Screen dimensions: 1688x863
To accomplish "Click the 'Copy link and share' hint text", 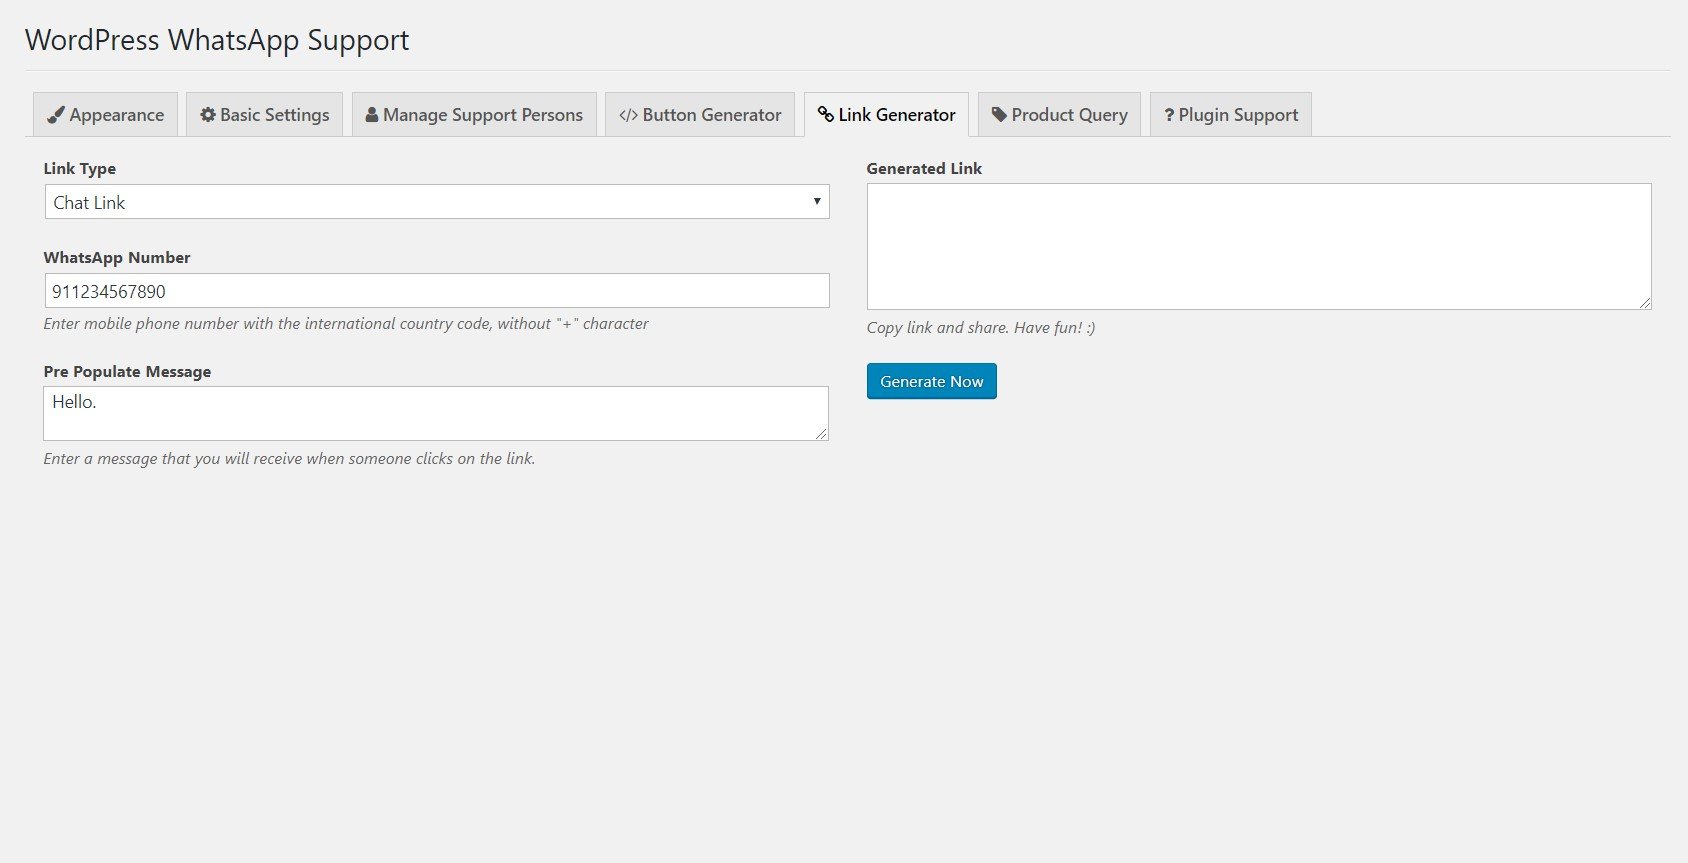I will point(981,327).
